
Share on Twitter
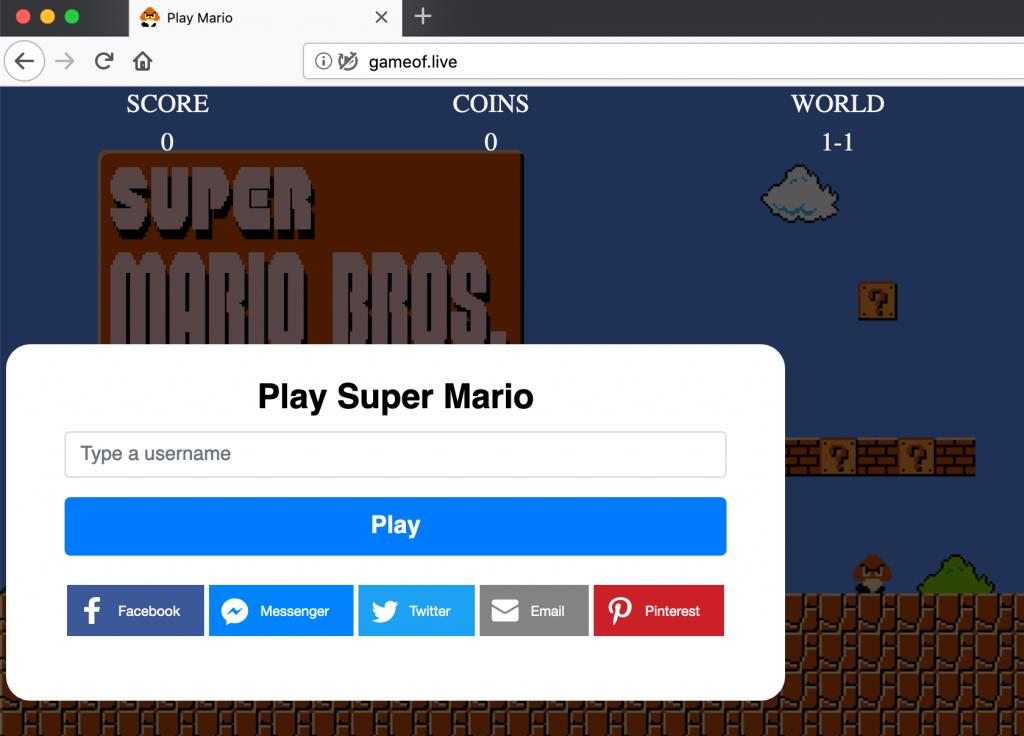point(417,611)
